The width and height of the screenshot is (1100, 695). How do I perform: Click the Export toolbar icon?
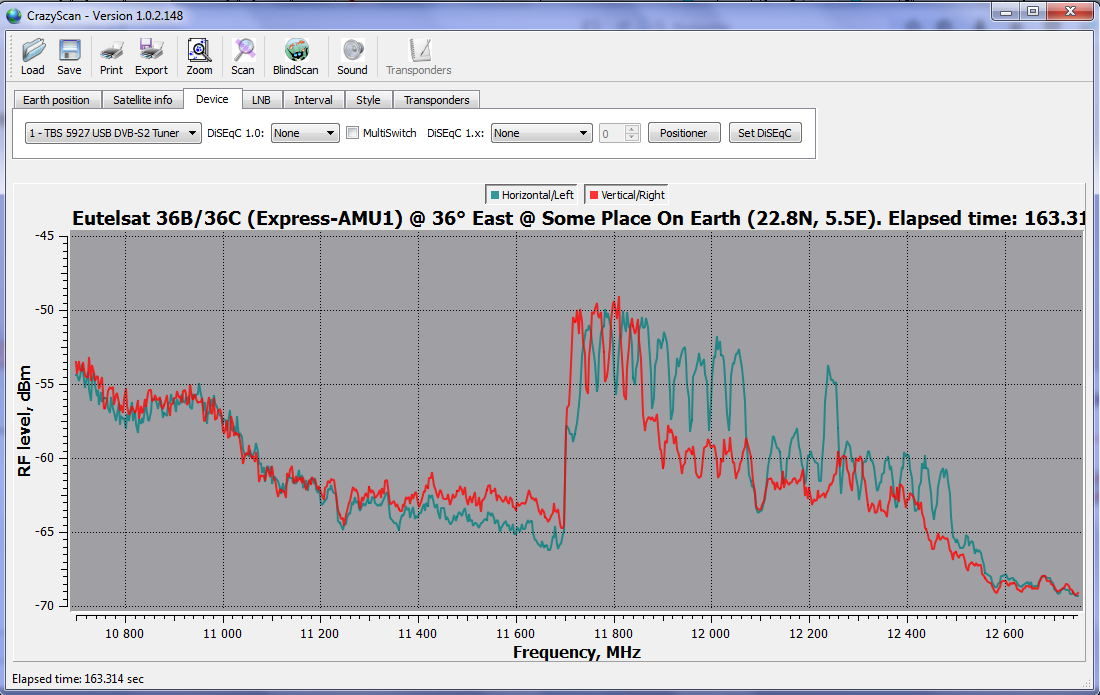pyautogui.click(x=151, y=52)
